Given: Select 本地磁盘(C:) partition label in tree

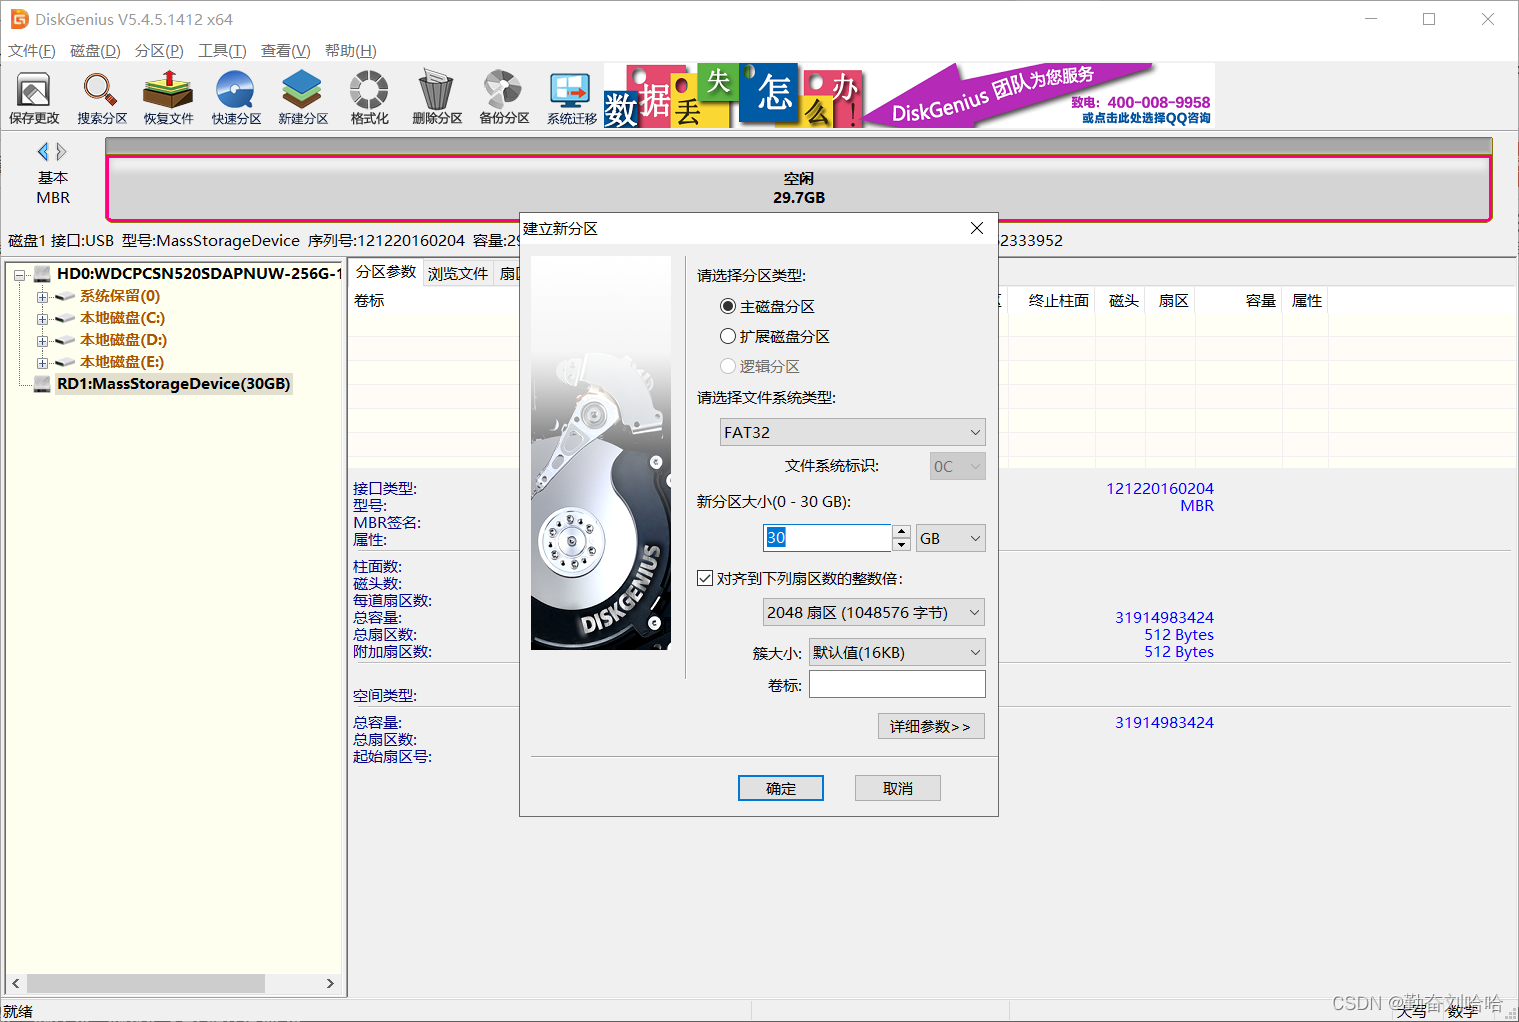Looking at the screenshot, I should [x=122, y=318].
